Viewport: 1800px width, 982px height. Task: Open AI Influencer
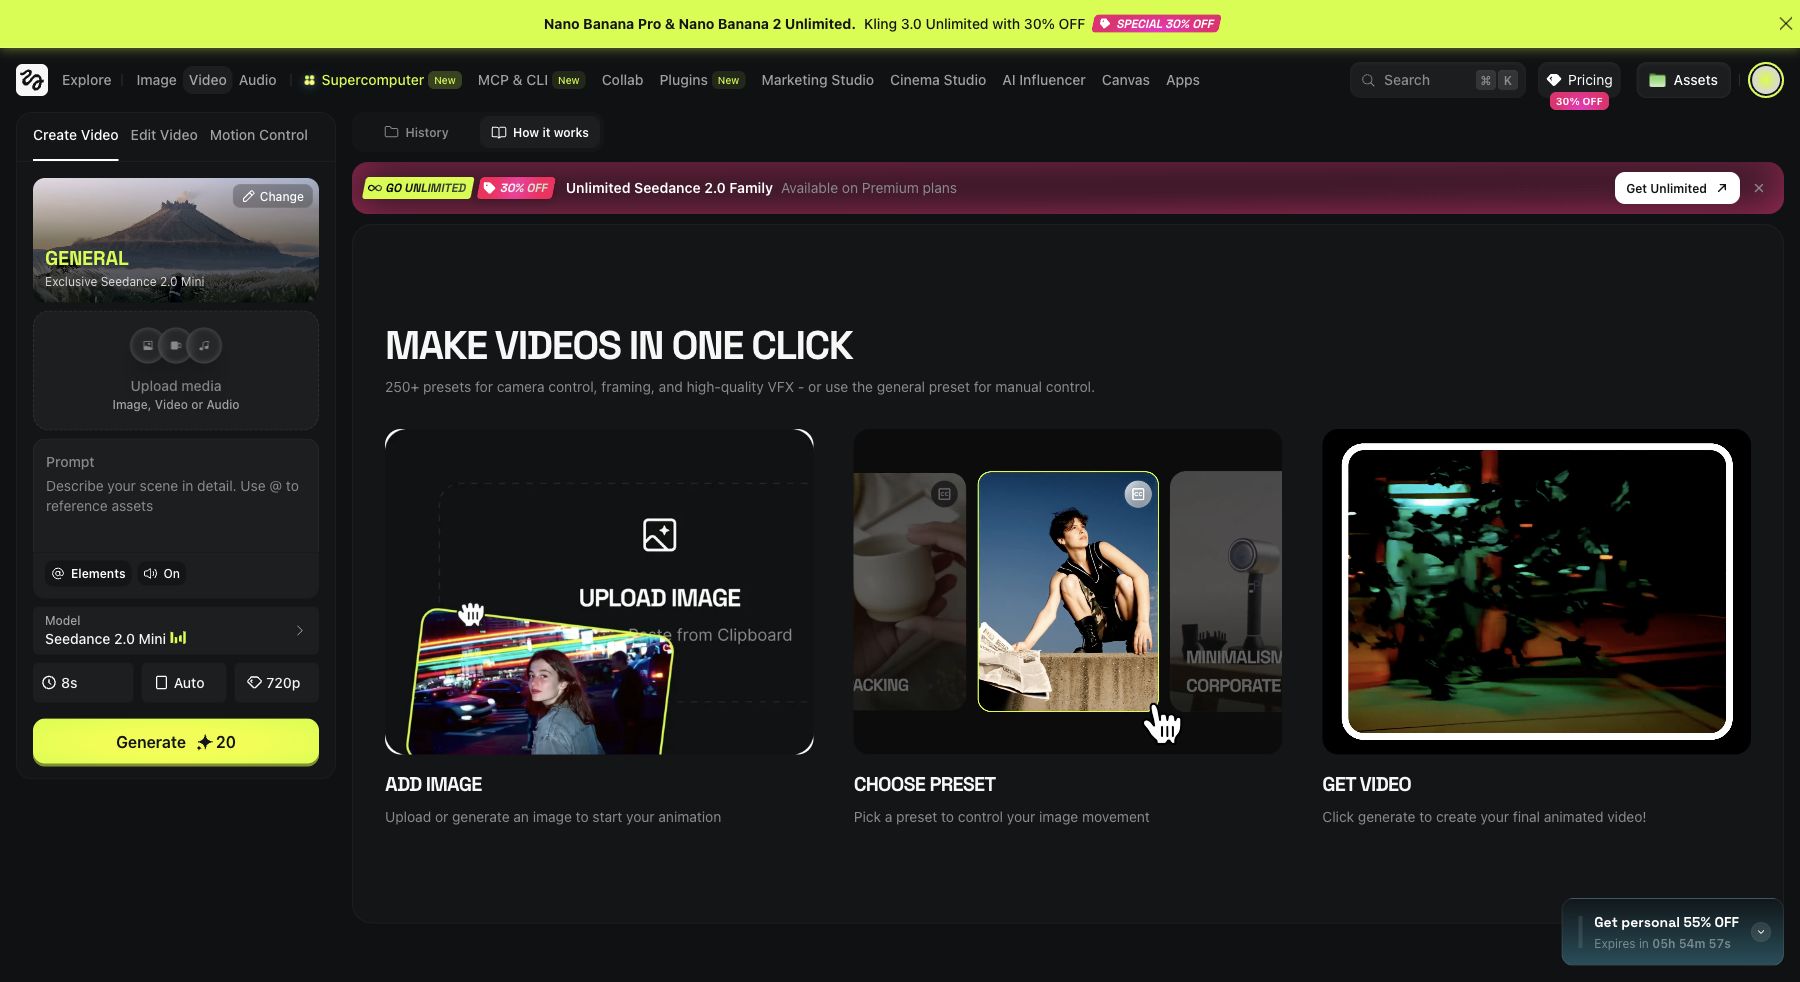(1044, 80)
